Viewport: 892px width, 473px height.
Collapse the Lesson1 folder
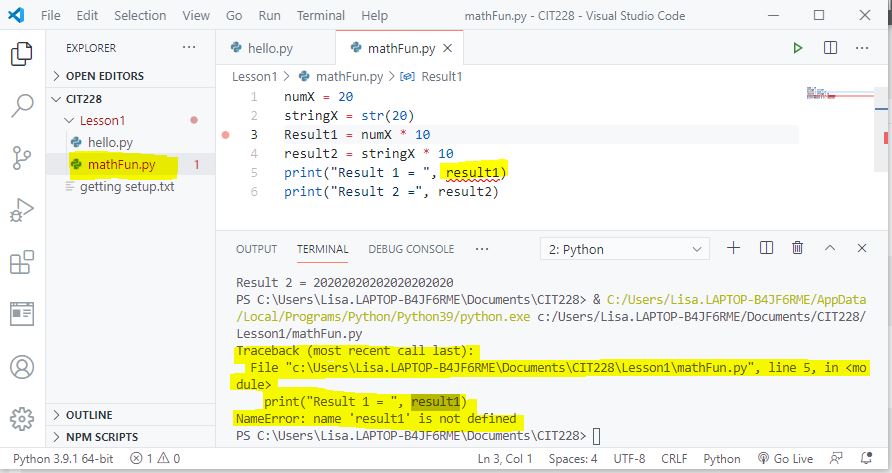[102, 120]
